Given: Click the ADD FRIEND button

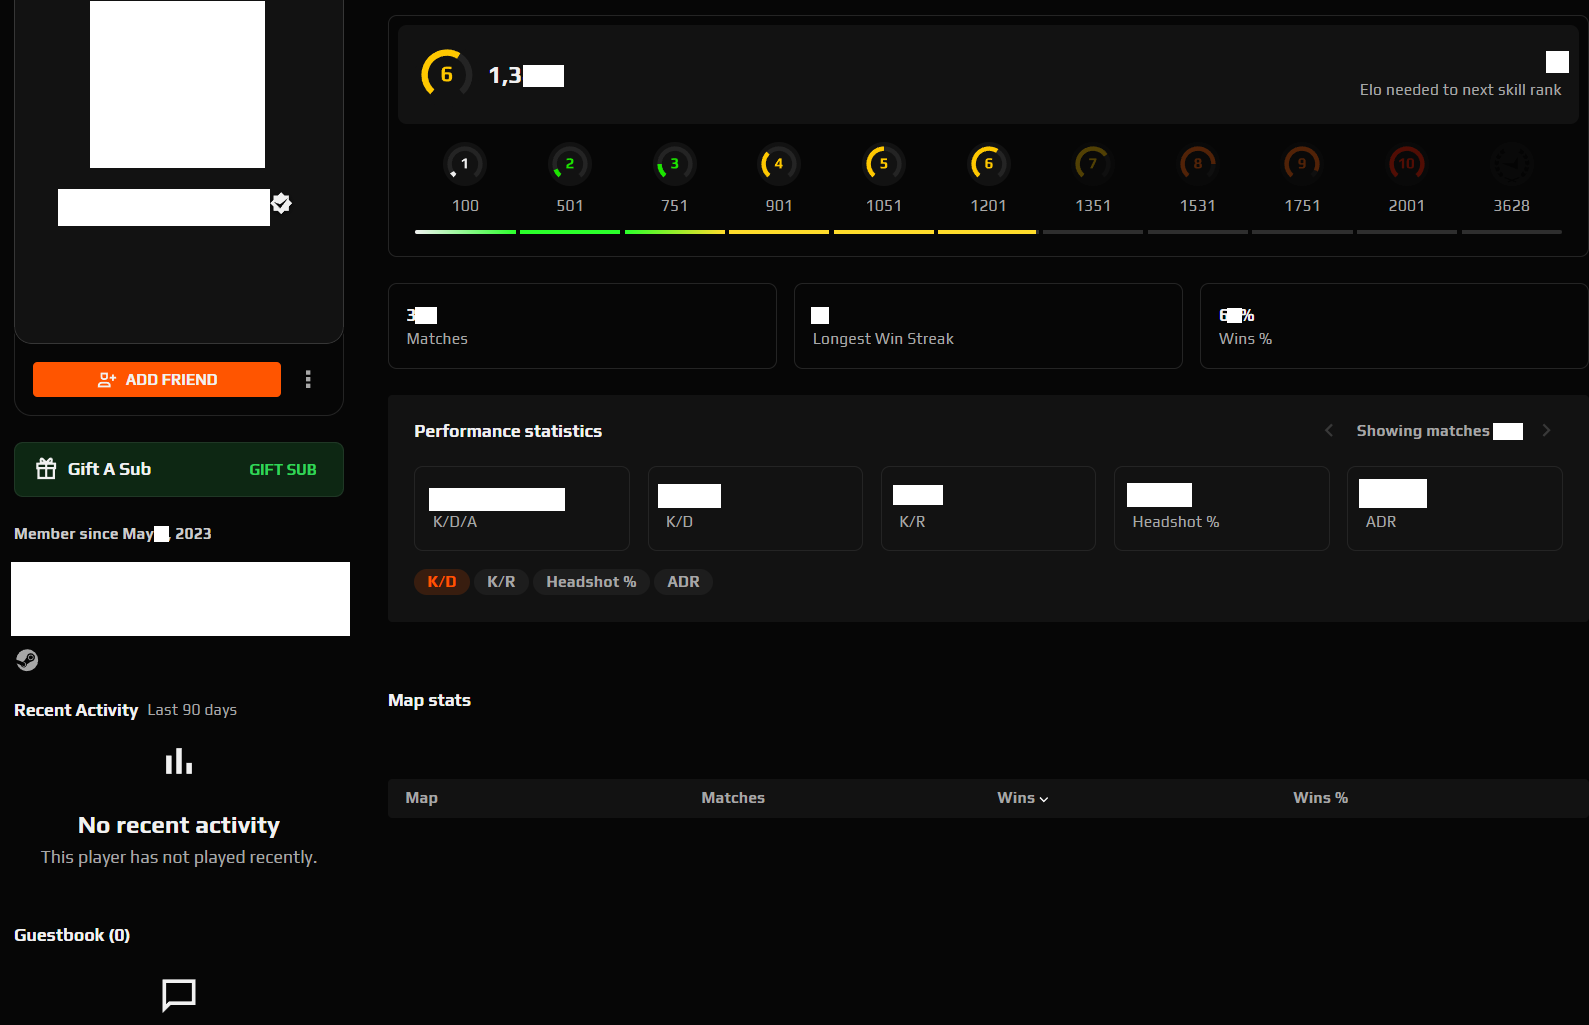Looking at the screenshot, I should tap(157, 380).
